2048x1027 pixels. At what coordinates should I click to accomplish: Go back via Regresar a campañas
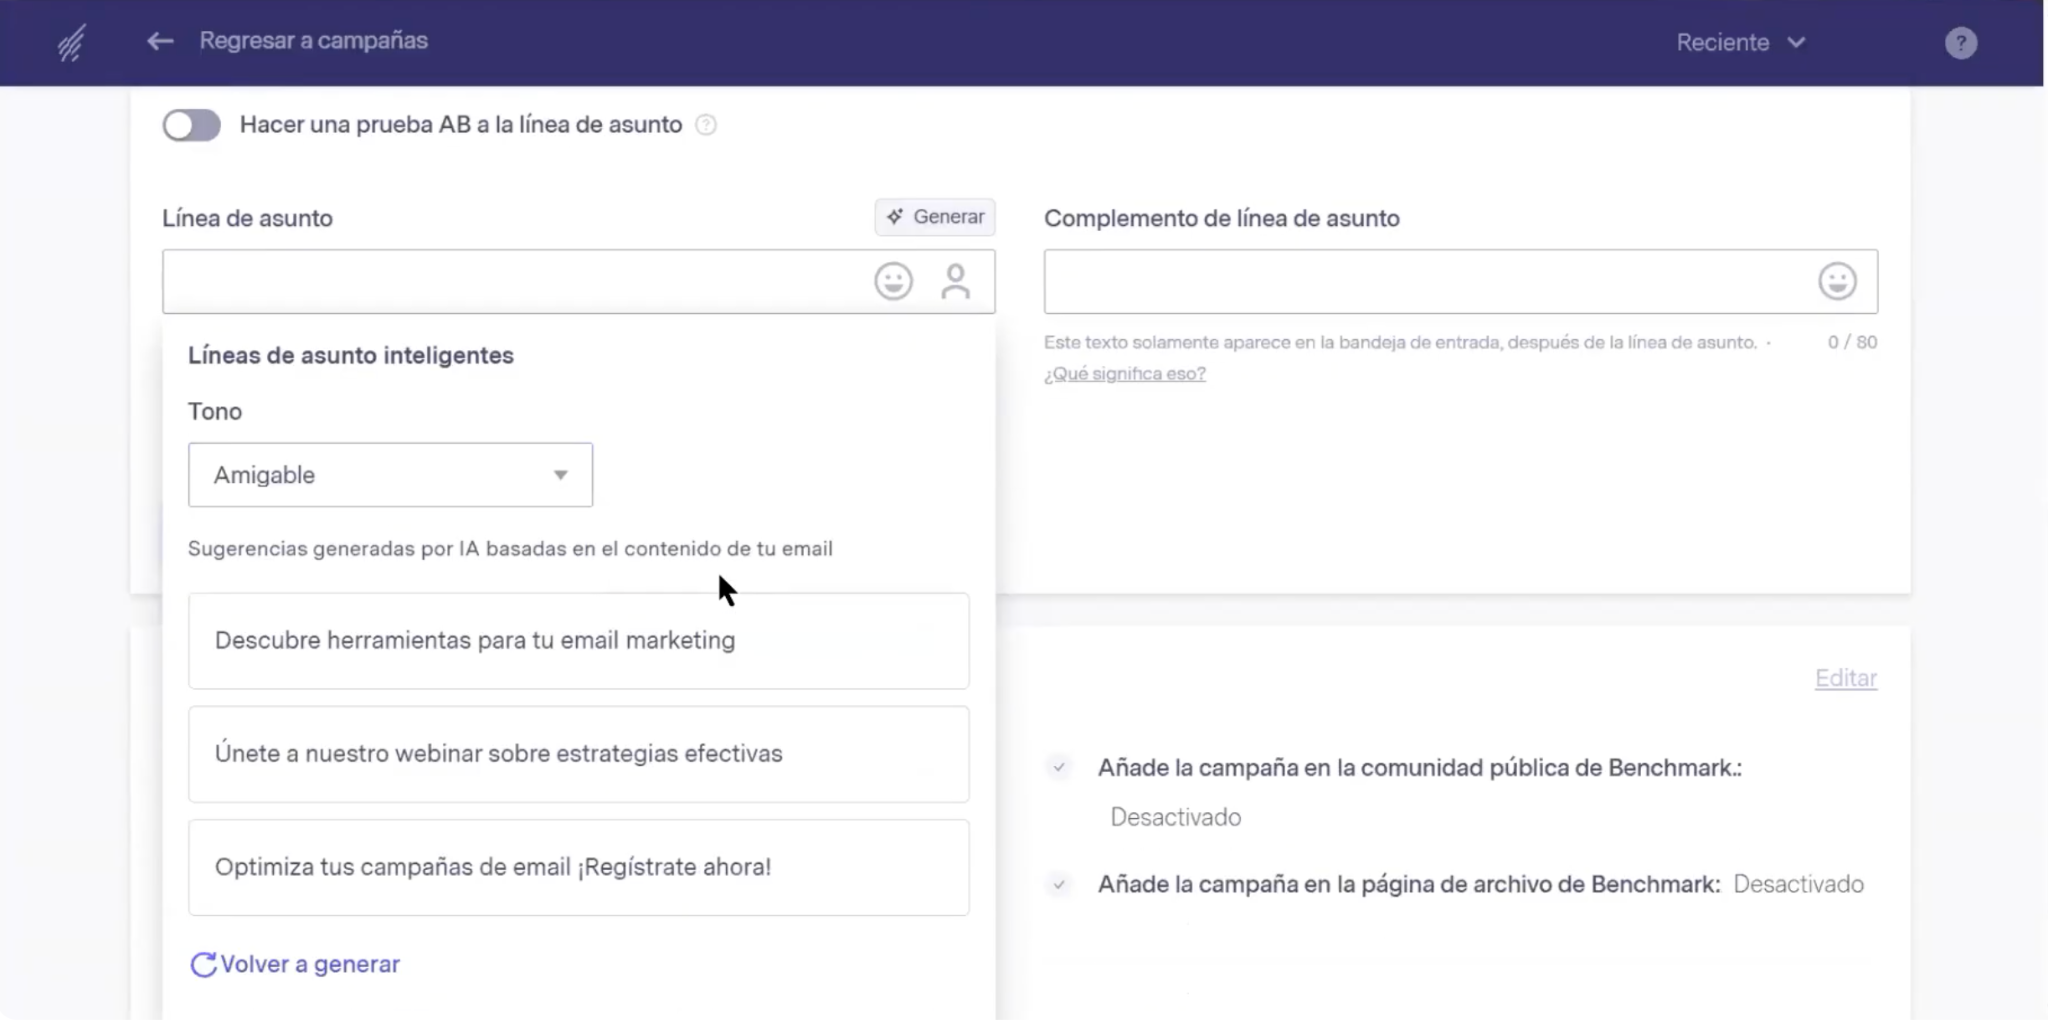pos(313,41)
